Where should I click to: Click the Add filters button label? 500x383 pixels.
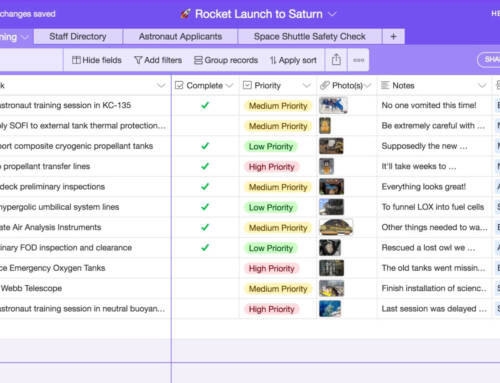point(163,60)
